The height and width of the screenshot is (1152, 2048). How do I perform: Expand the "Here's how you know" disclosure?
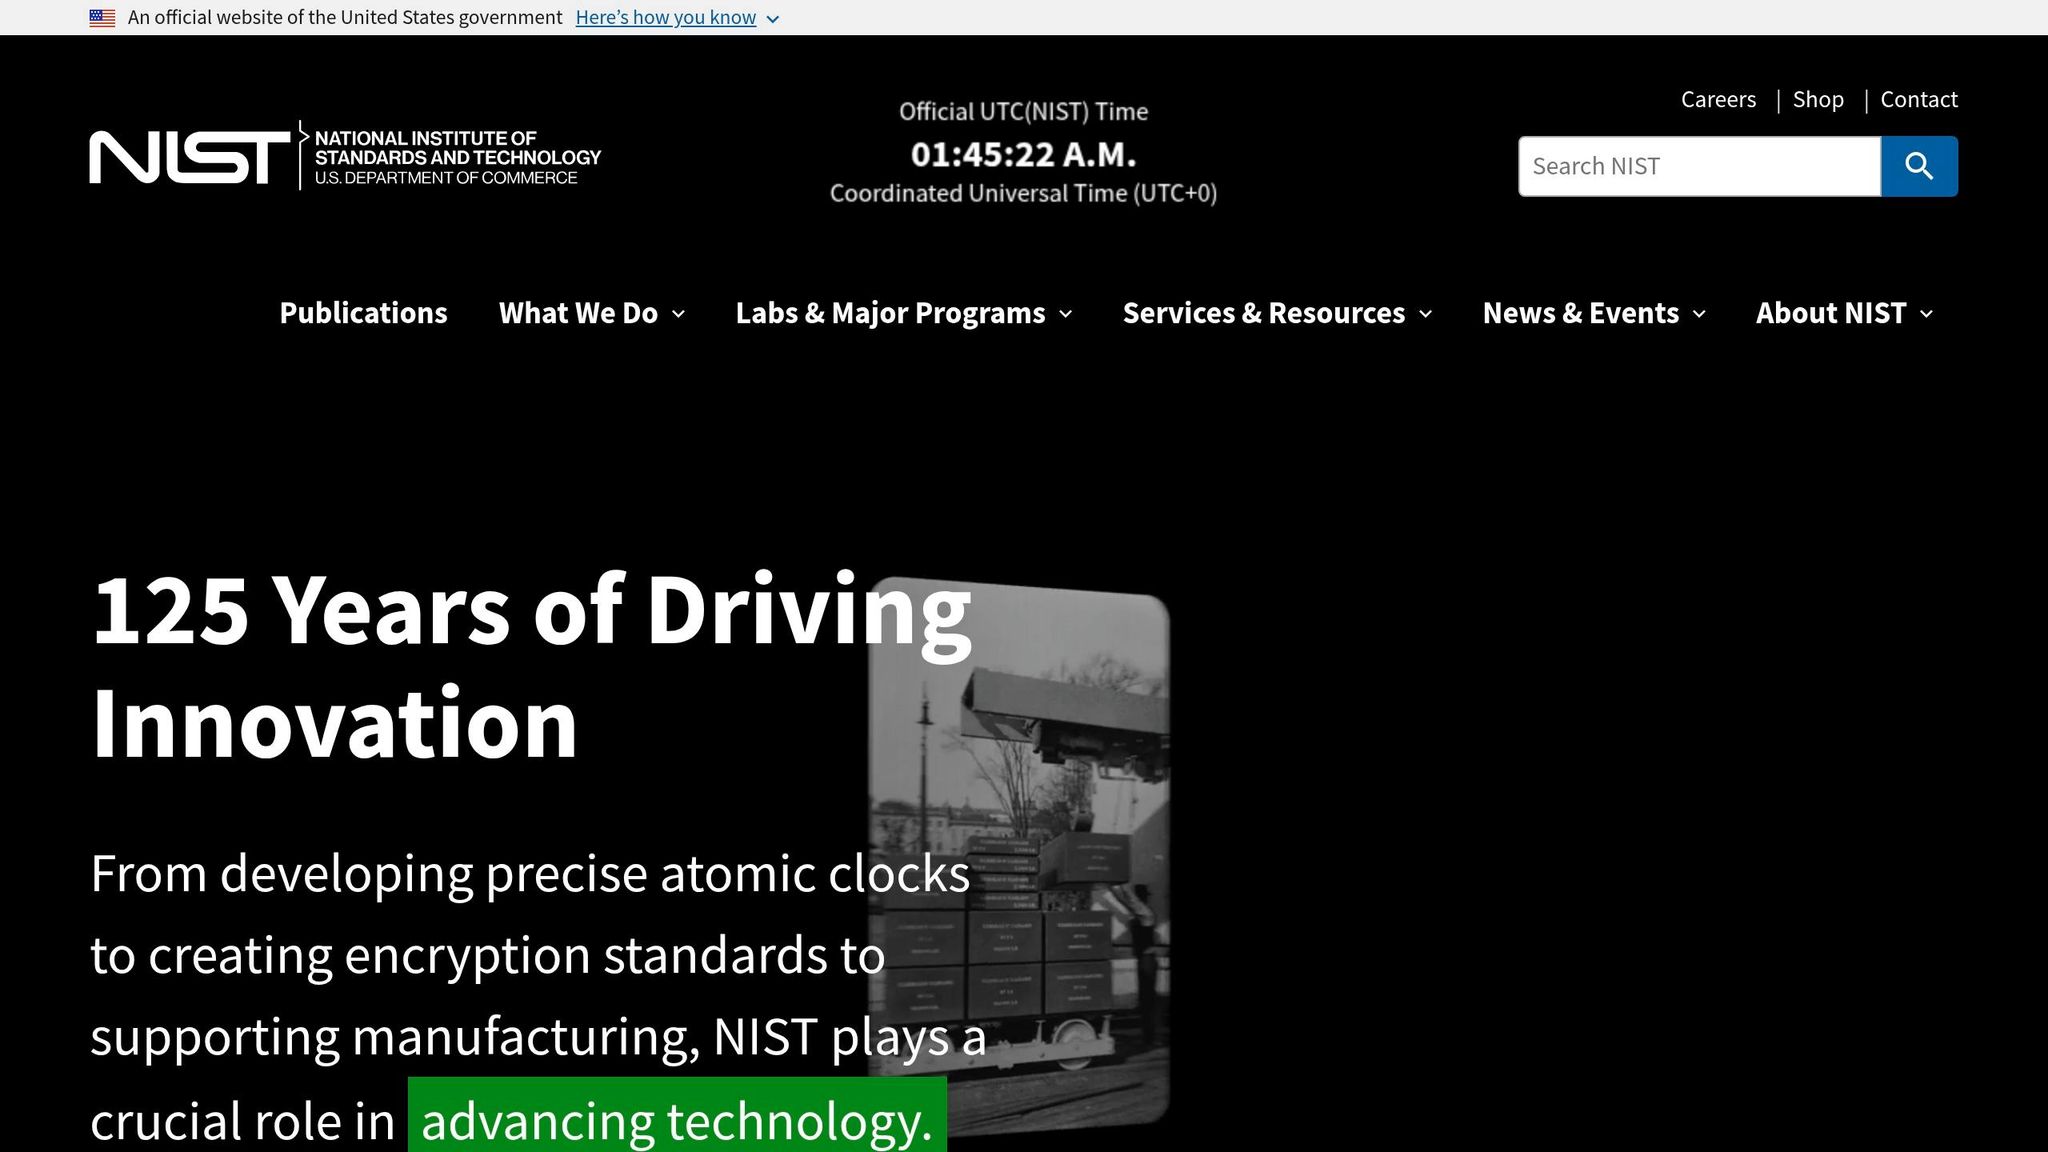(x=666, y=17)
